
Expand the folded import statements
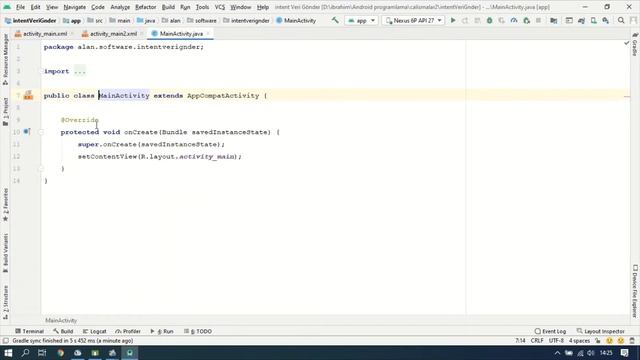click(80, 71)
